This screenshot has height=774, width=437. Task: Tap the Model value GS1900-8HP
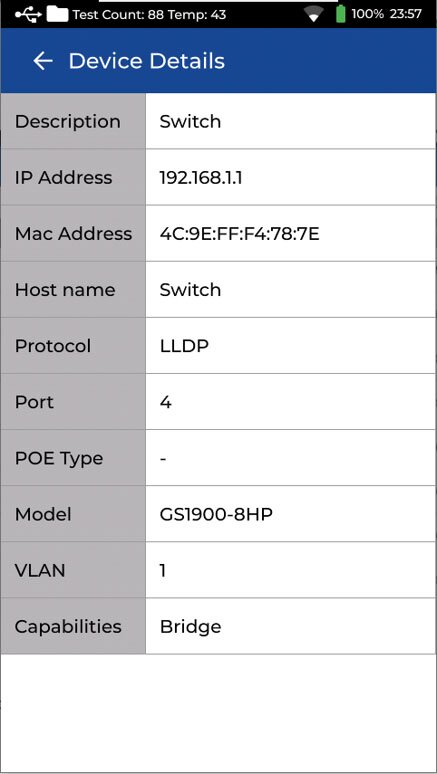216,515
